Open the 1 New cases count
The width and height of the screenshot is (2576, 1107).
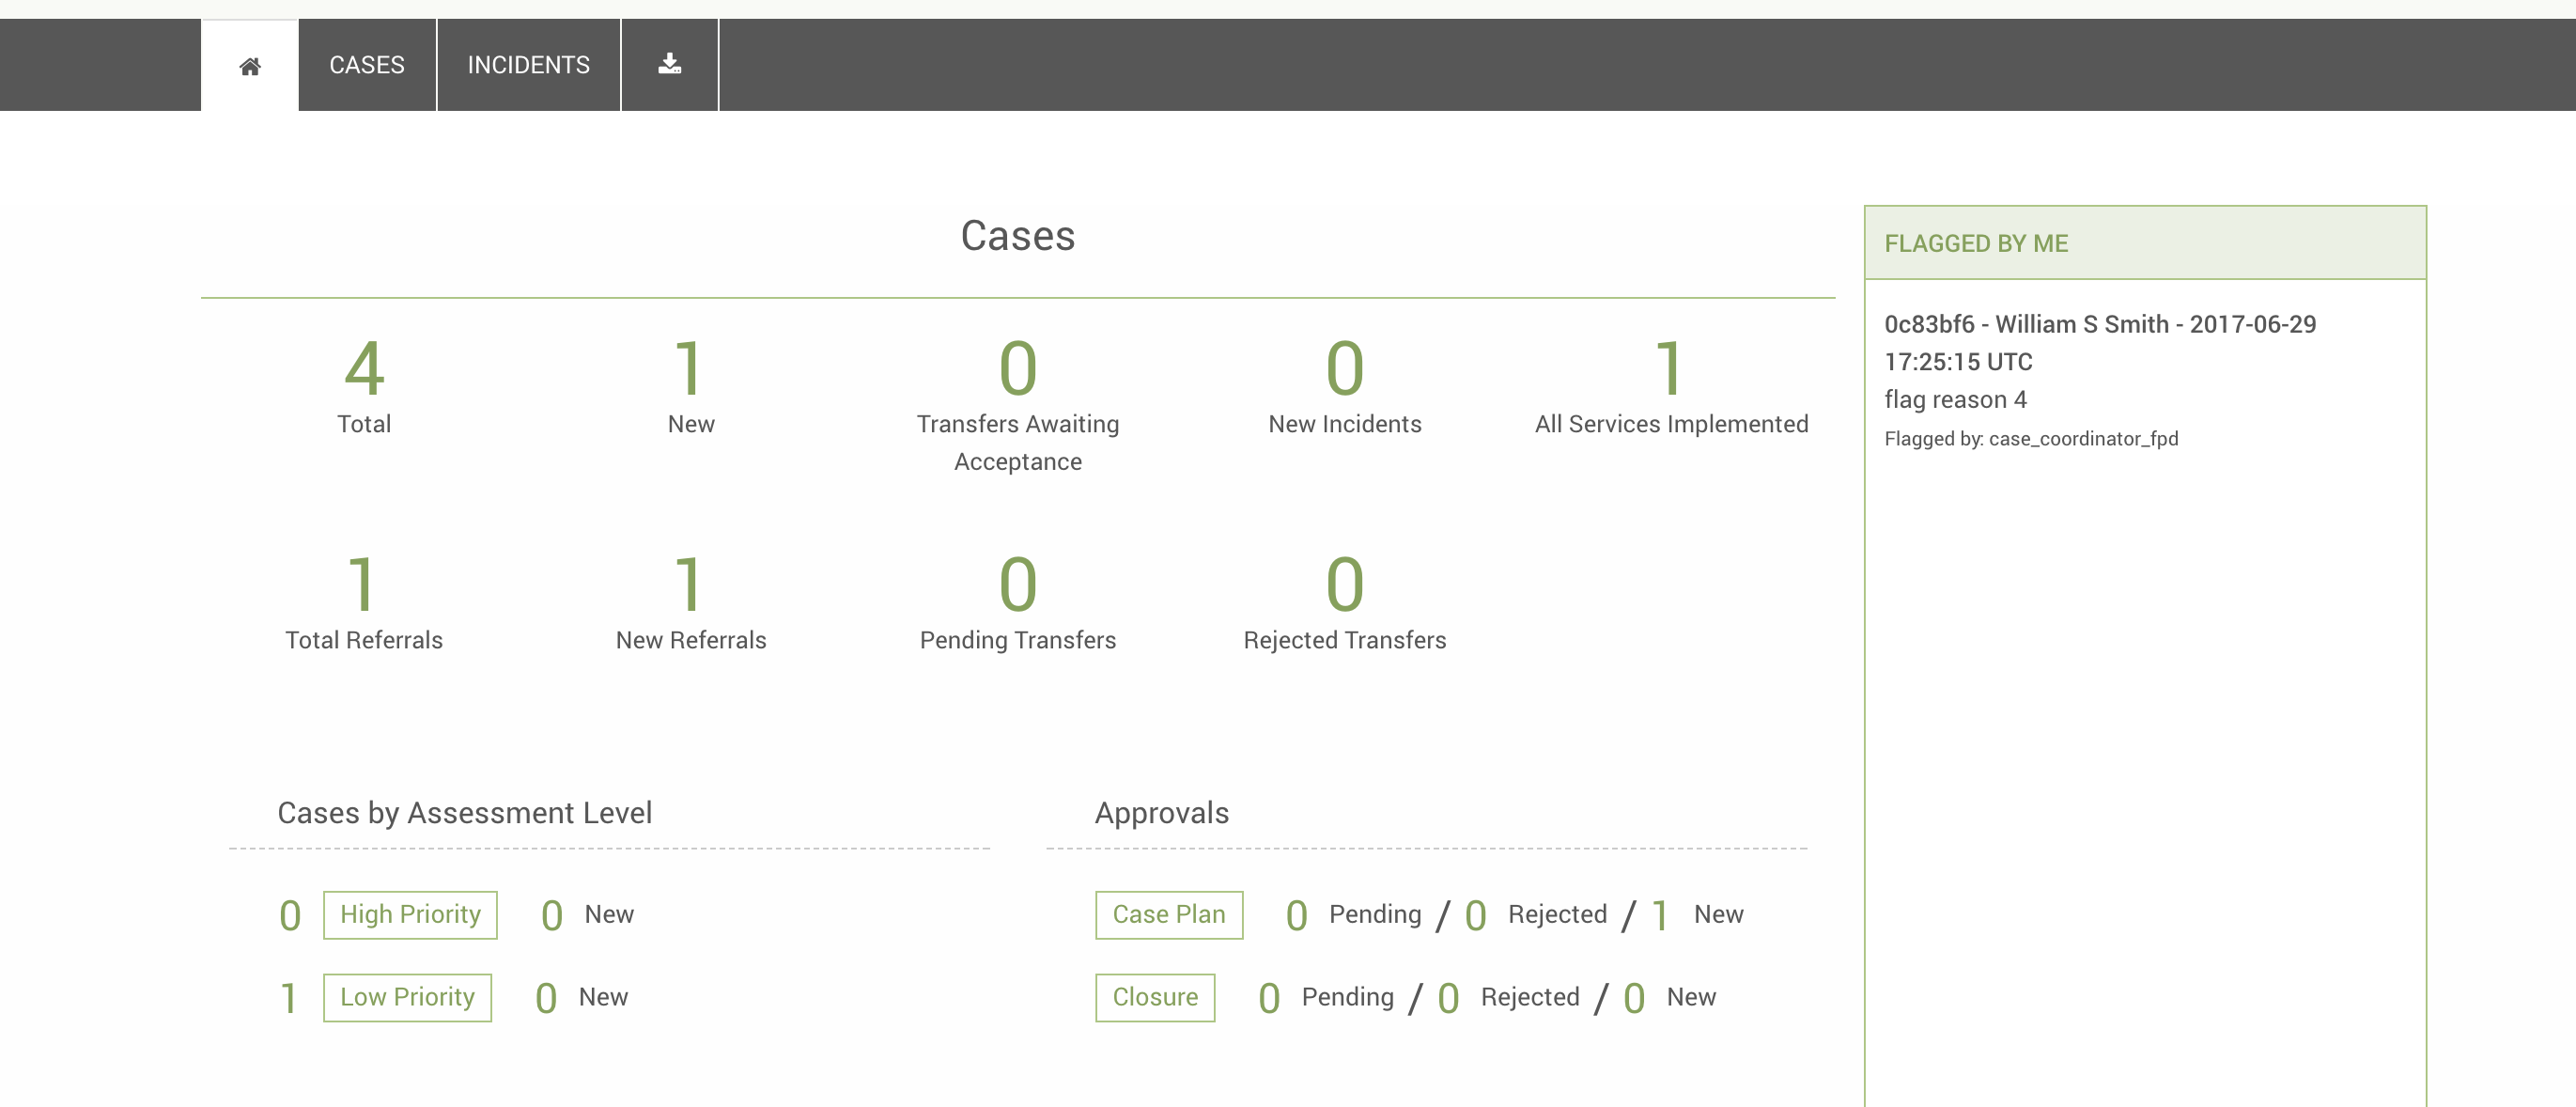point(689,368)
